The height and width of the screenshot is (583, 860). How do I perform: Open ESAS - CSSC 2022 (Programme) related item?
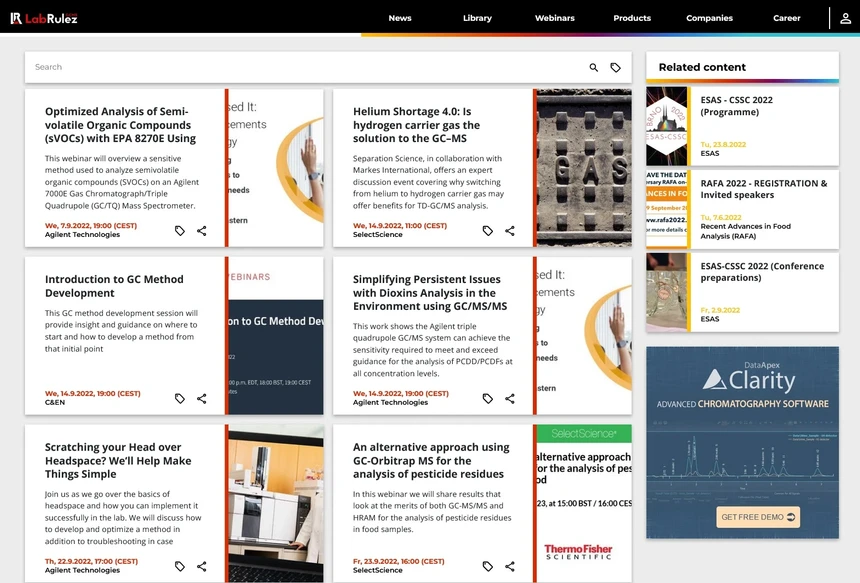737,106
